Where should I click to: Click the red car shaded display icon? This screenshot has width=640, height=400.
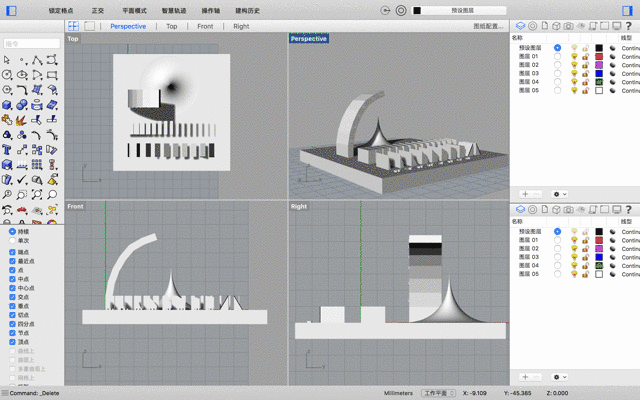point(22,210)
